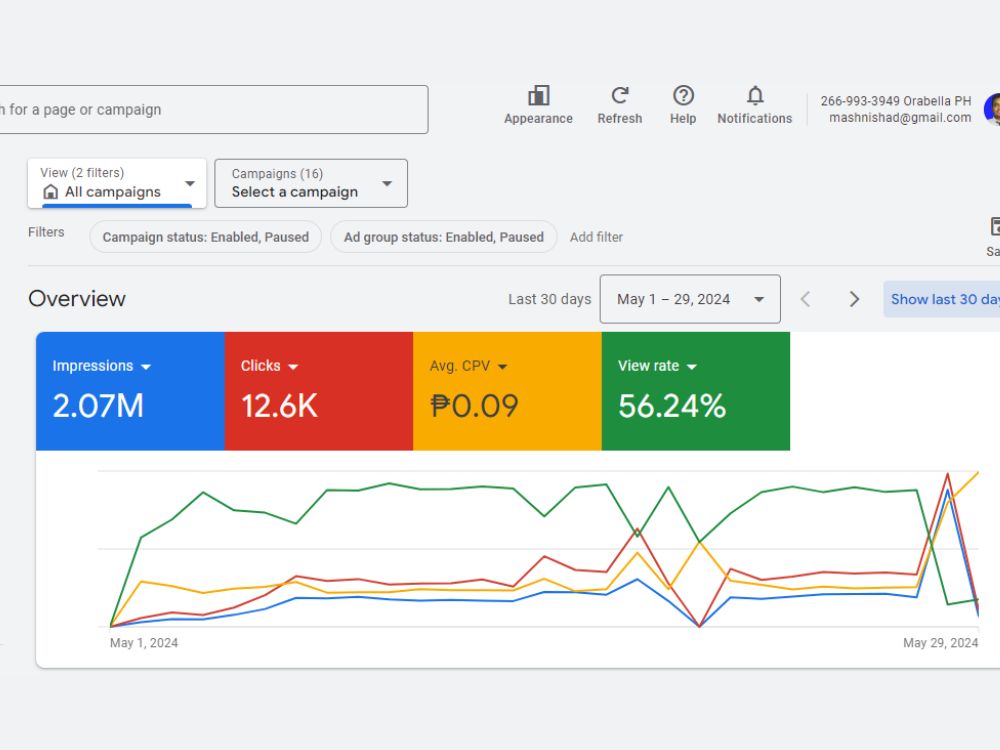Go to the next date range arrow
This screenshot has height=750, width=1000.
pyautogui.click(x=855, y=299)
